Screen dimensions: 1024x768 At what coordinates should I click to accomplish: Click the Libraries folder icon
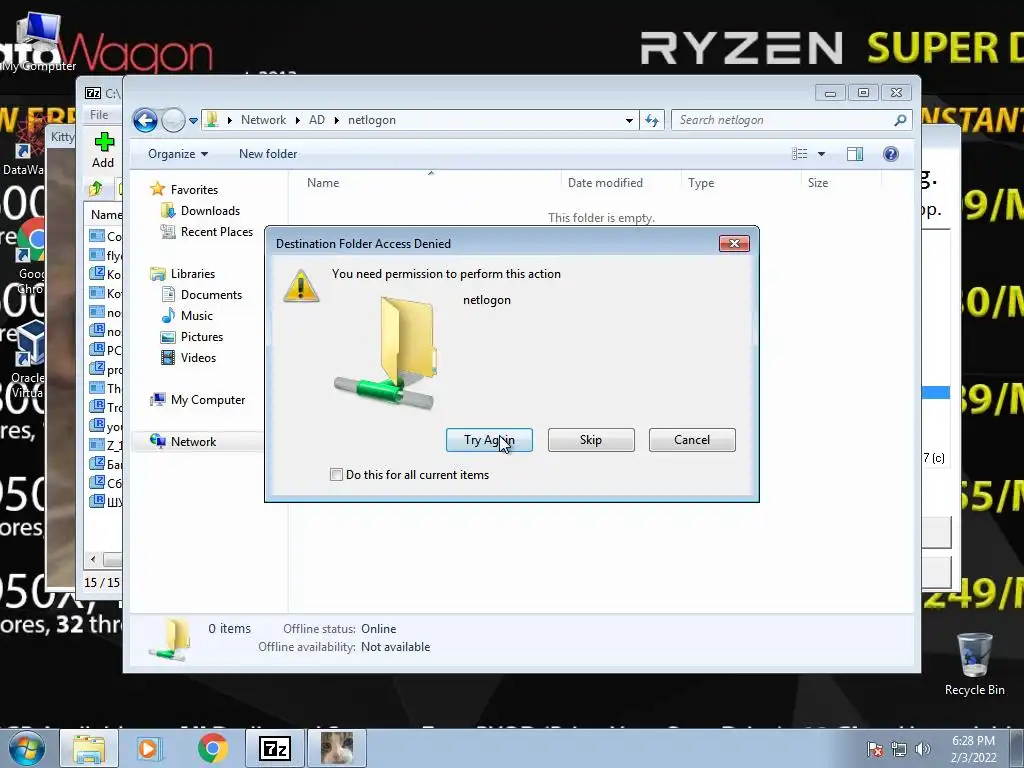(157, 274)
